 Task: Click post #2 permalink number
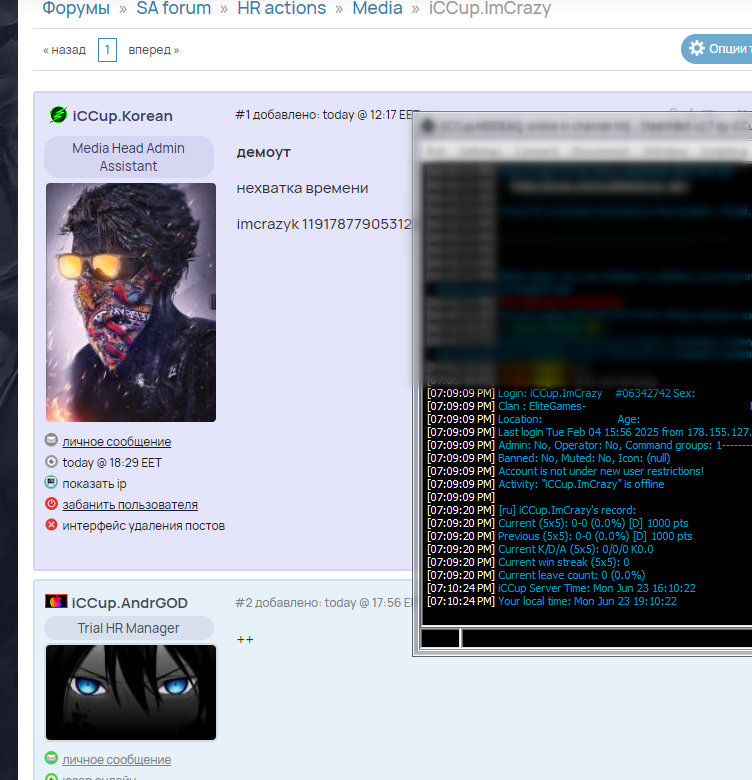tap(244, 603)
